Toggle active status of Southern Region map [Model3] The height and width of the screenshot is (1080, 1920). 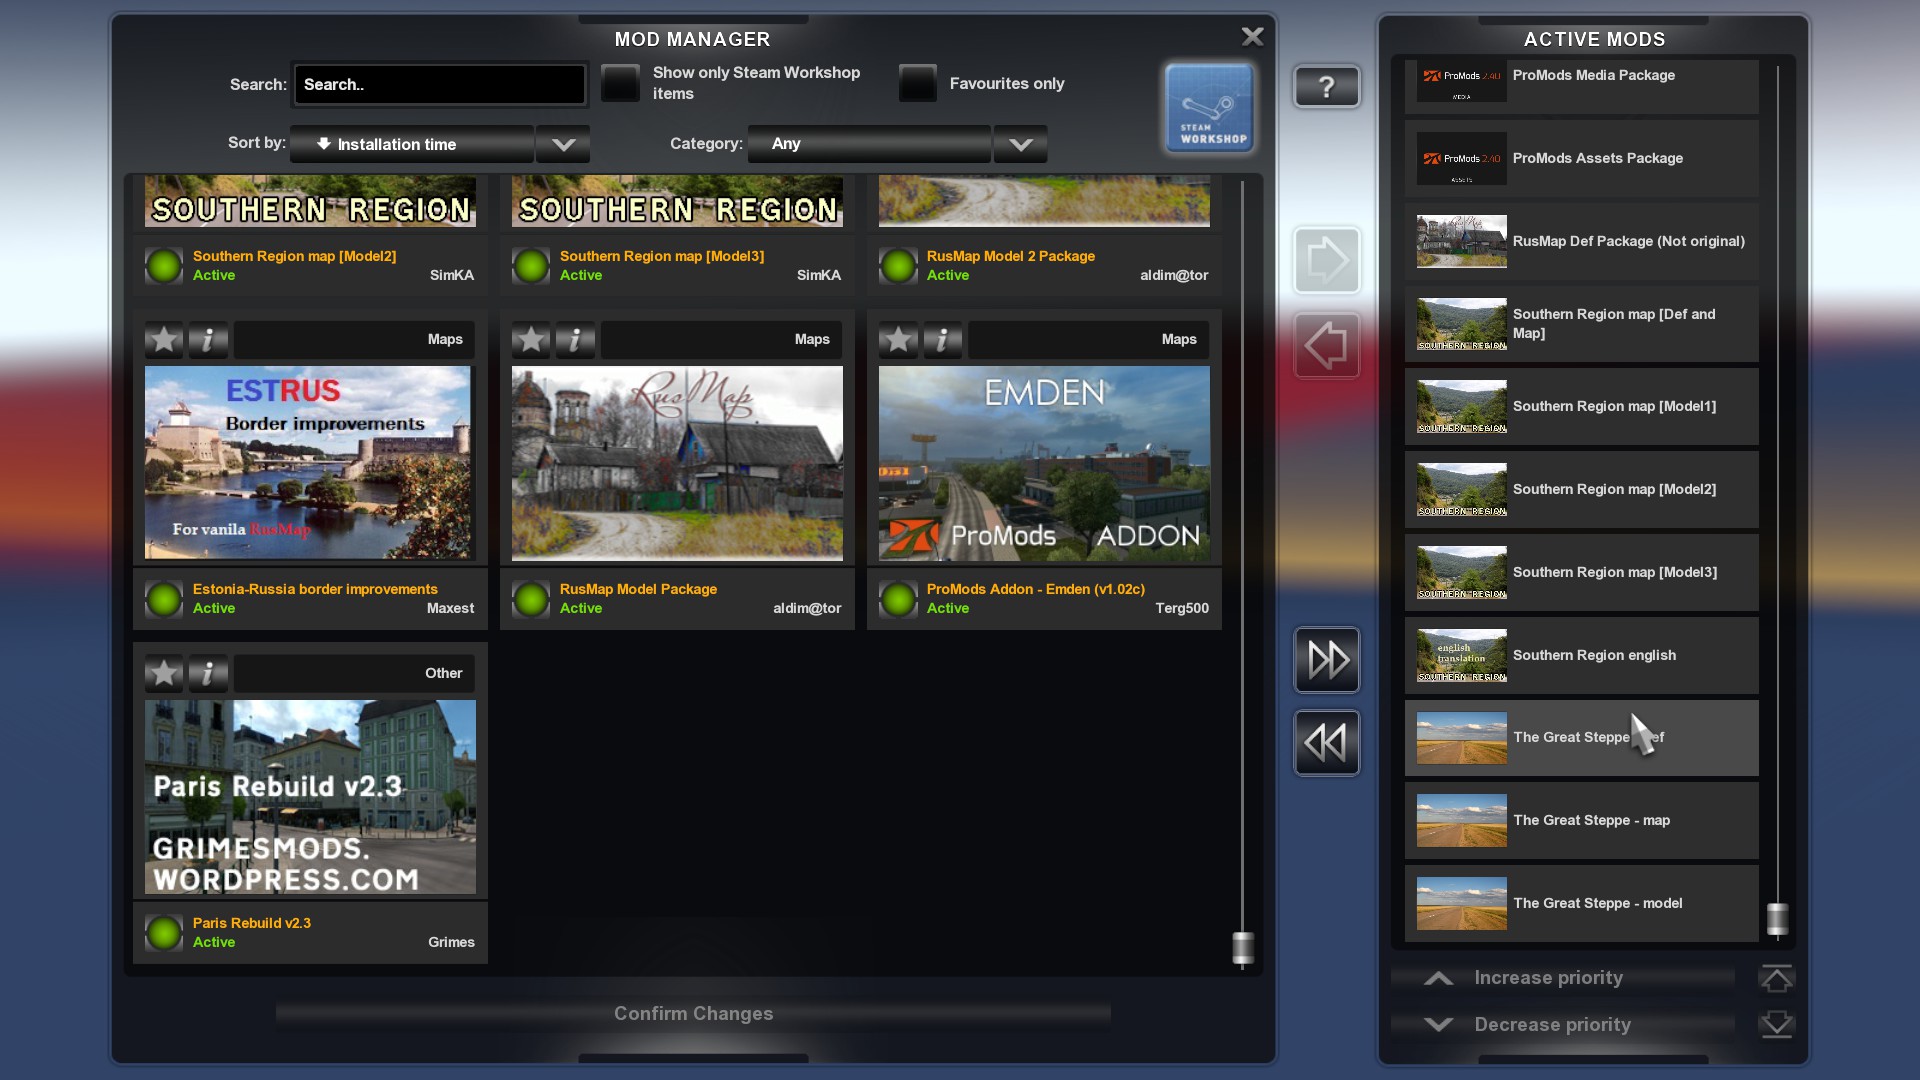(x=531, y=266)
